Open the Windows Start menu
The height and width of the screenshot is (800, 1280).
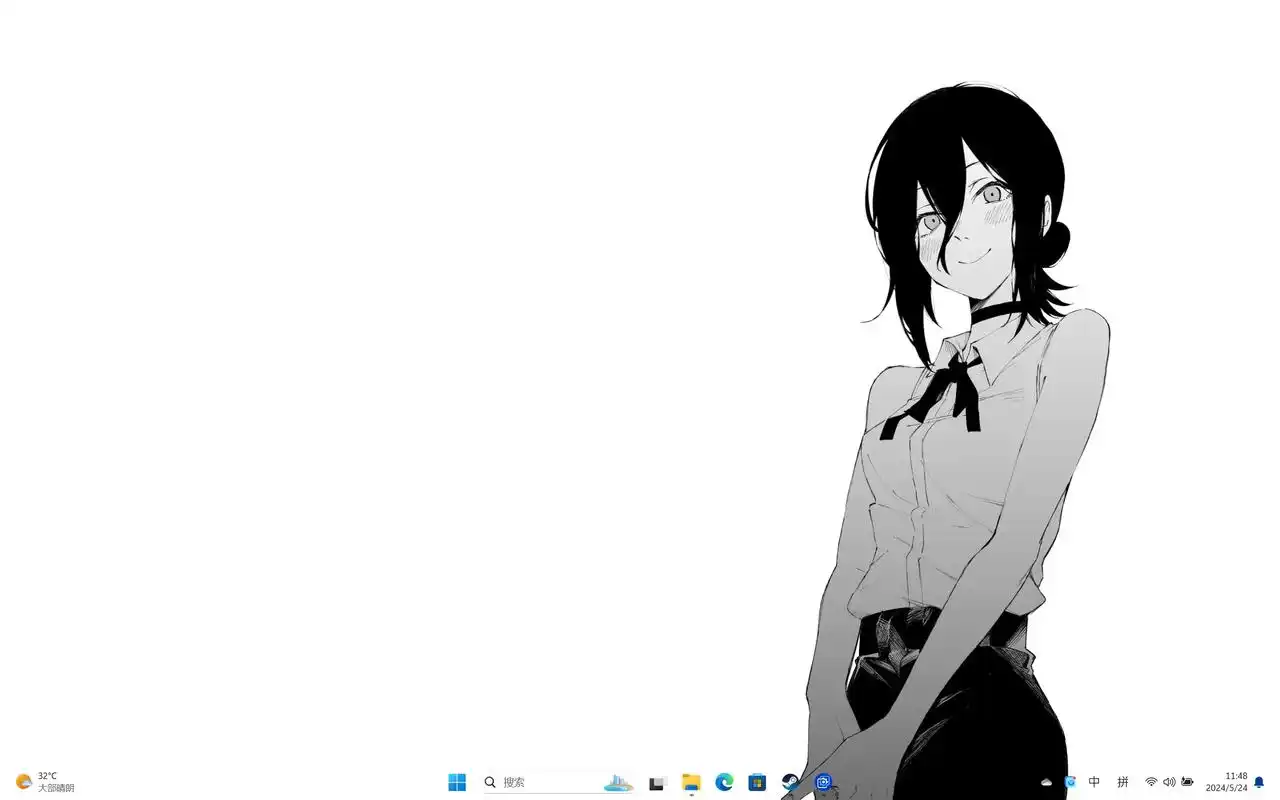(457, 782)
